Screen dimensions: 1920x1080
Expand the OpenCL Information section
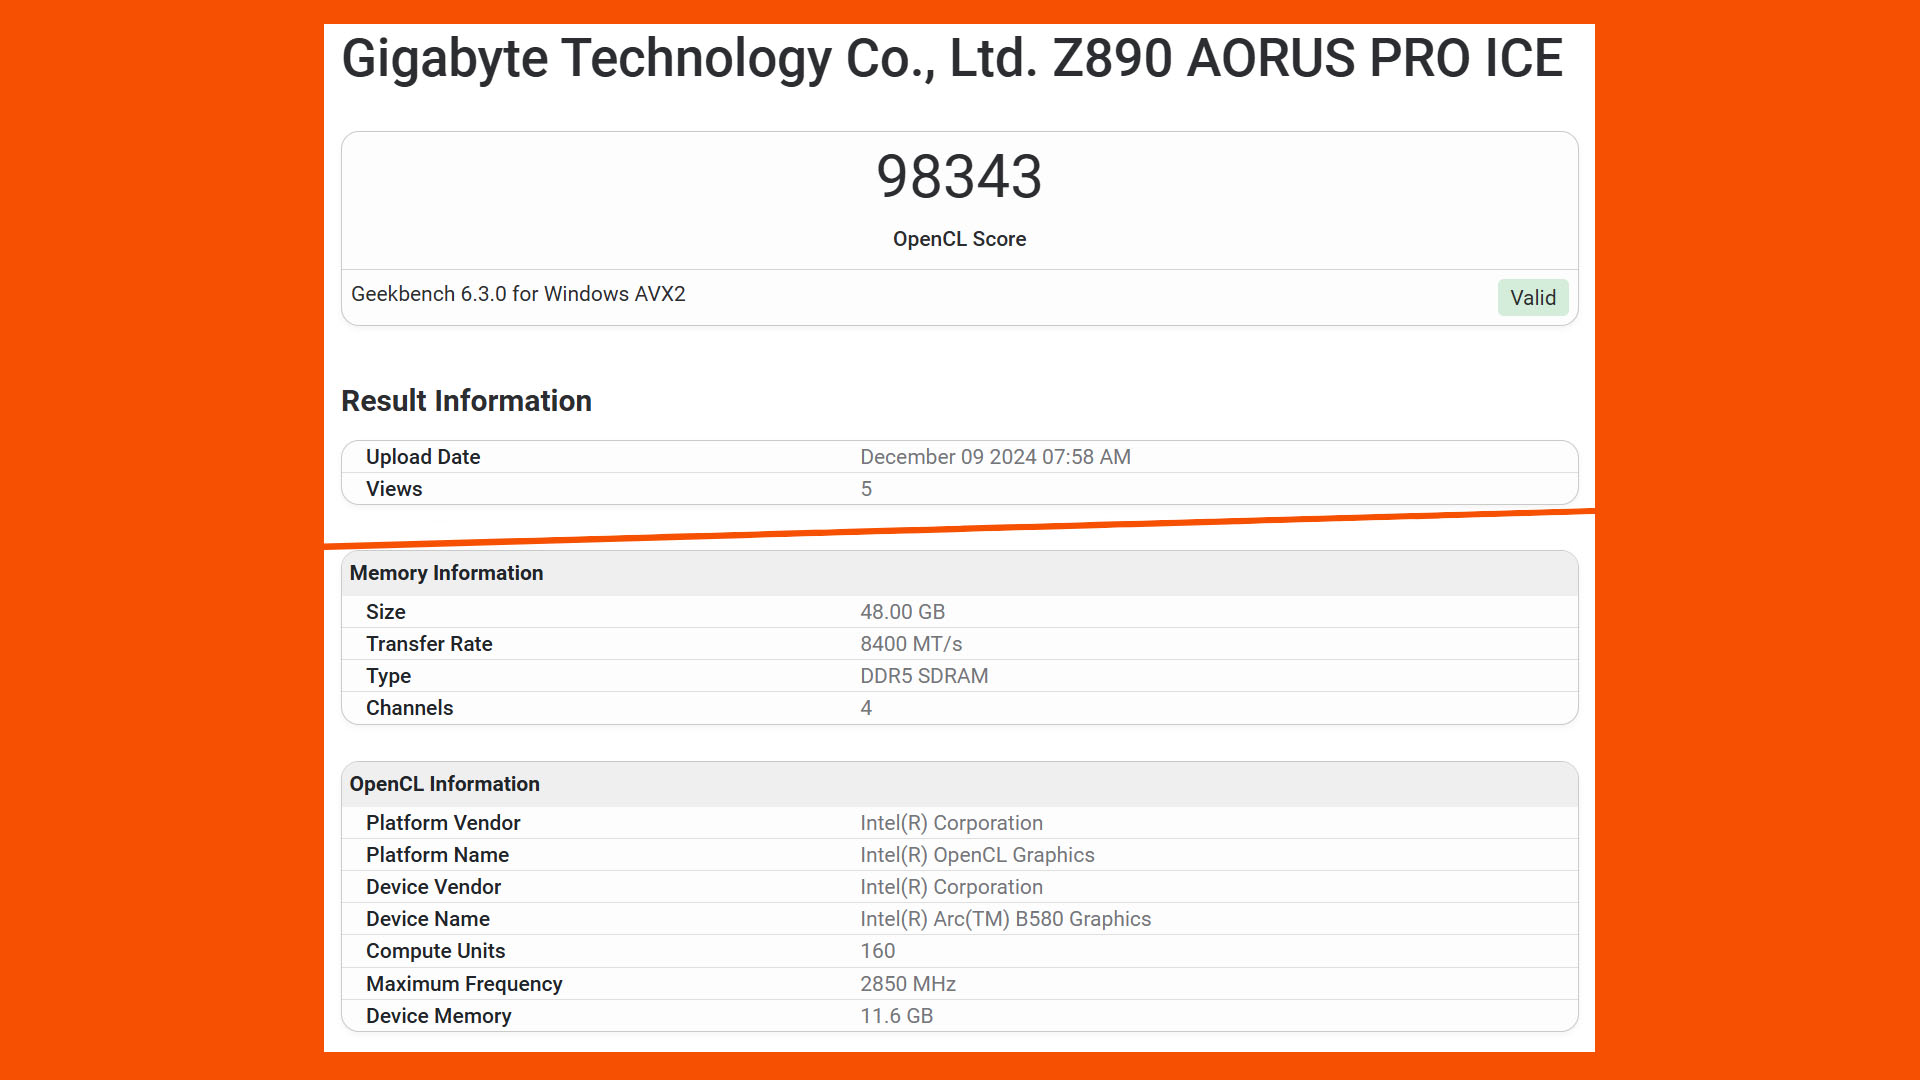pyautogui.click(x=444, y=783)
